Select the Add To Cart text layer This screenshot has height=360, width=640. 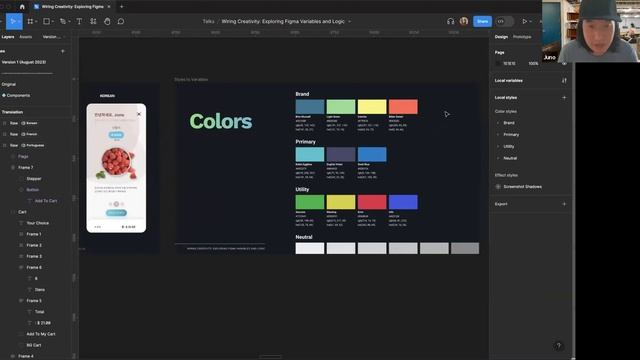point(46,201)
